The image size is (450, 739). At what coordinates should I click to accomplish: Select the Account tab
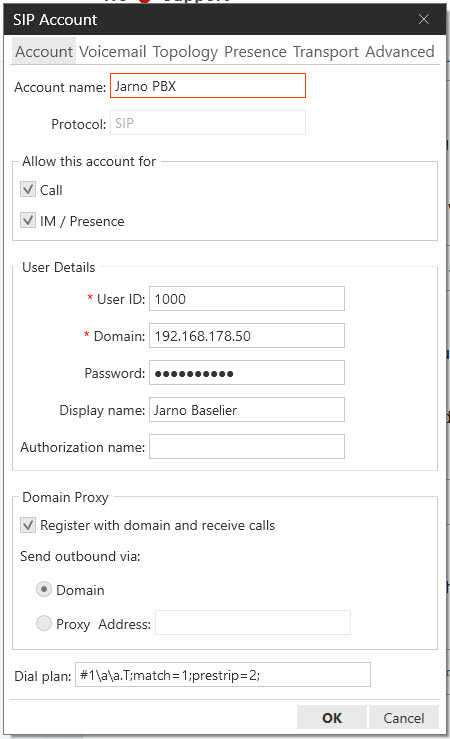tap(44, 51)
